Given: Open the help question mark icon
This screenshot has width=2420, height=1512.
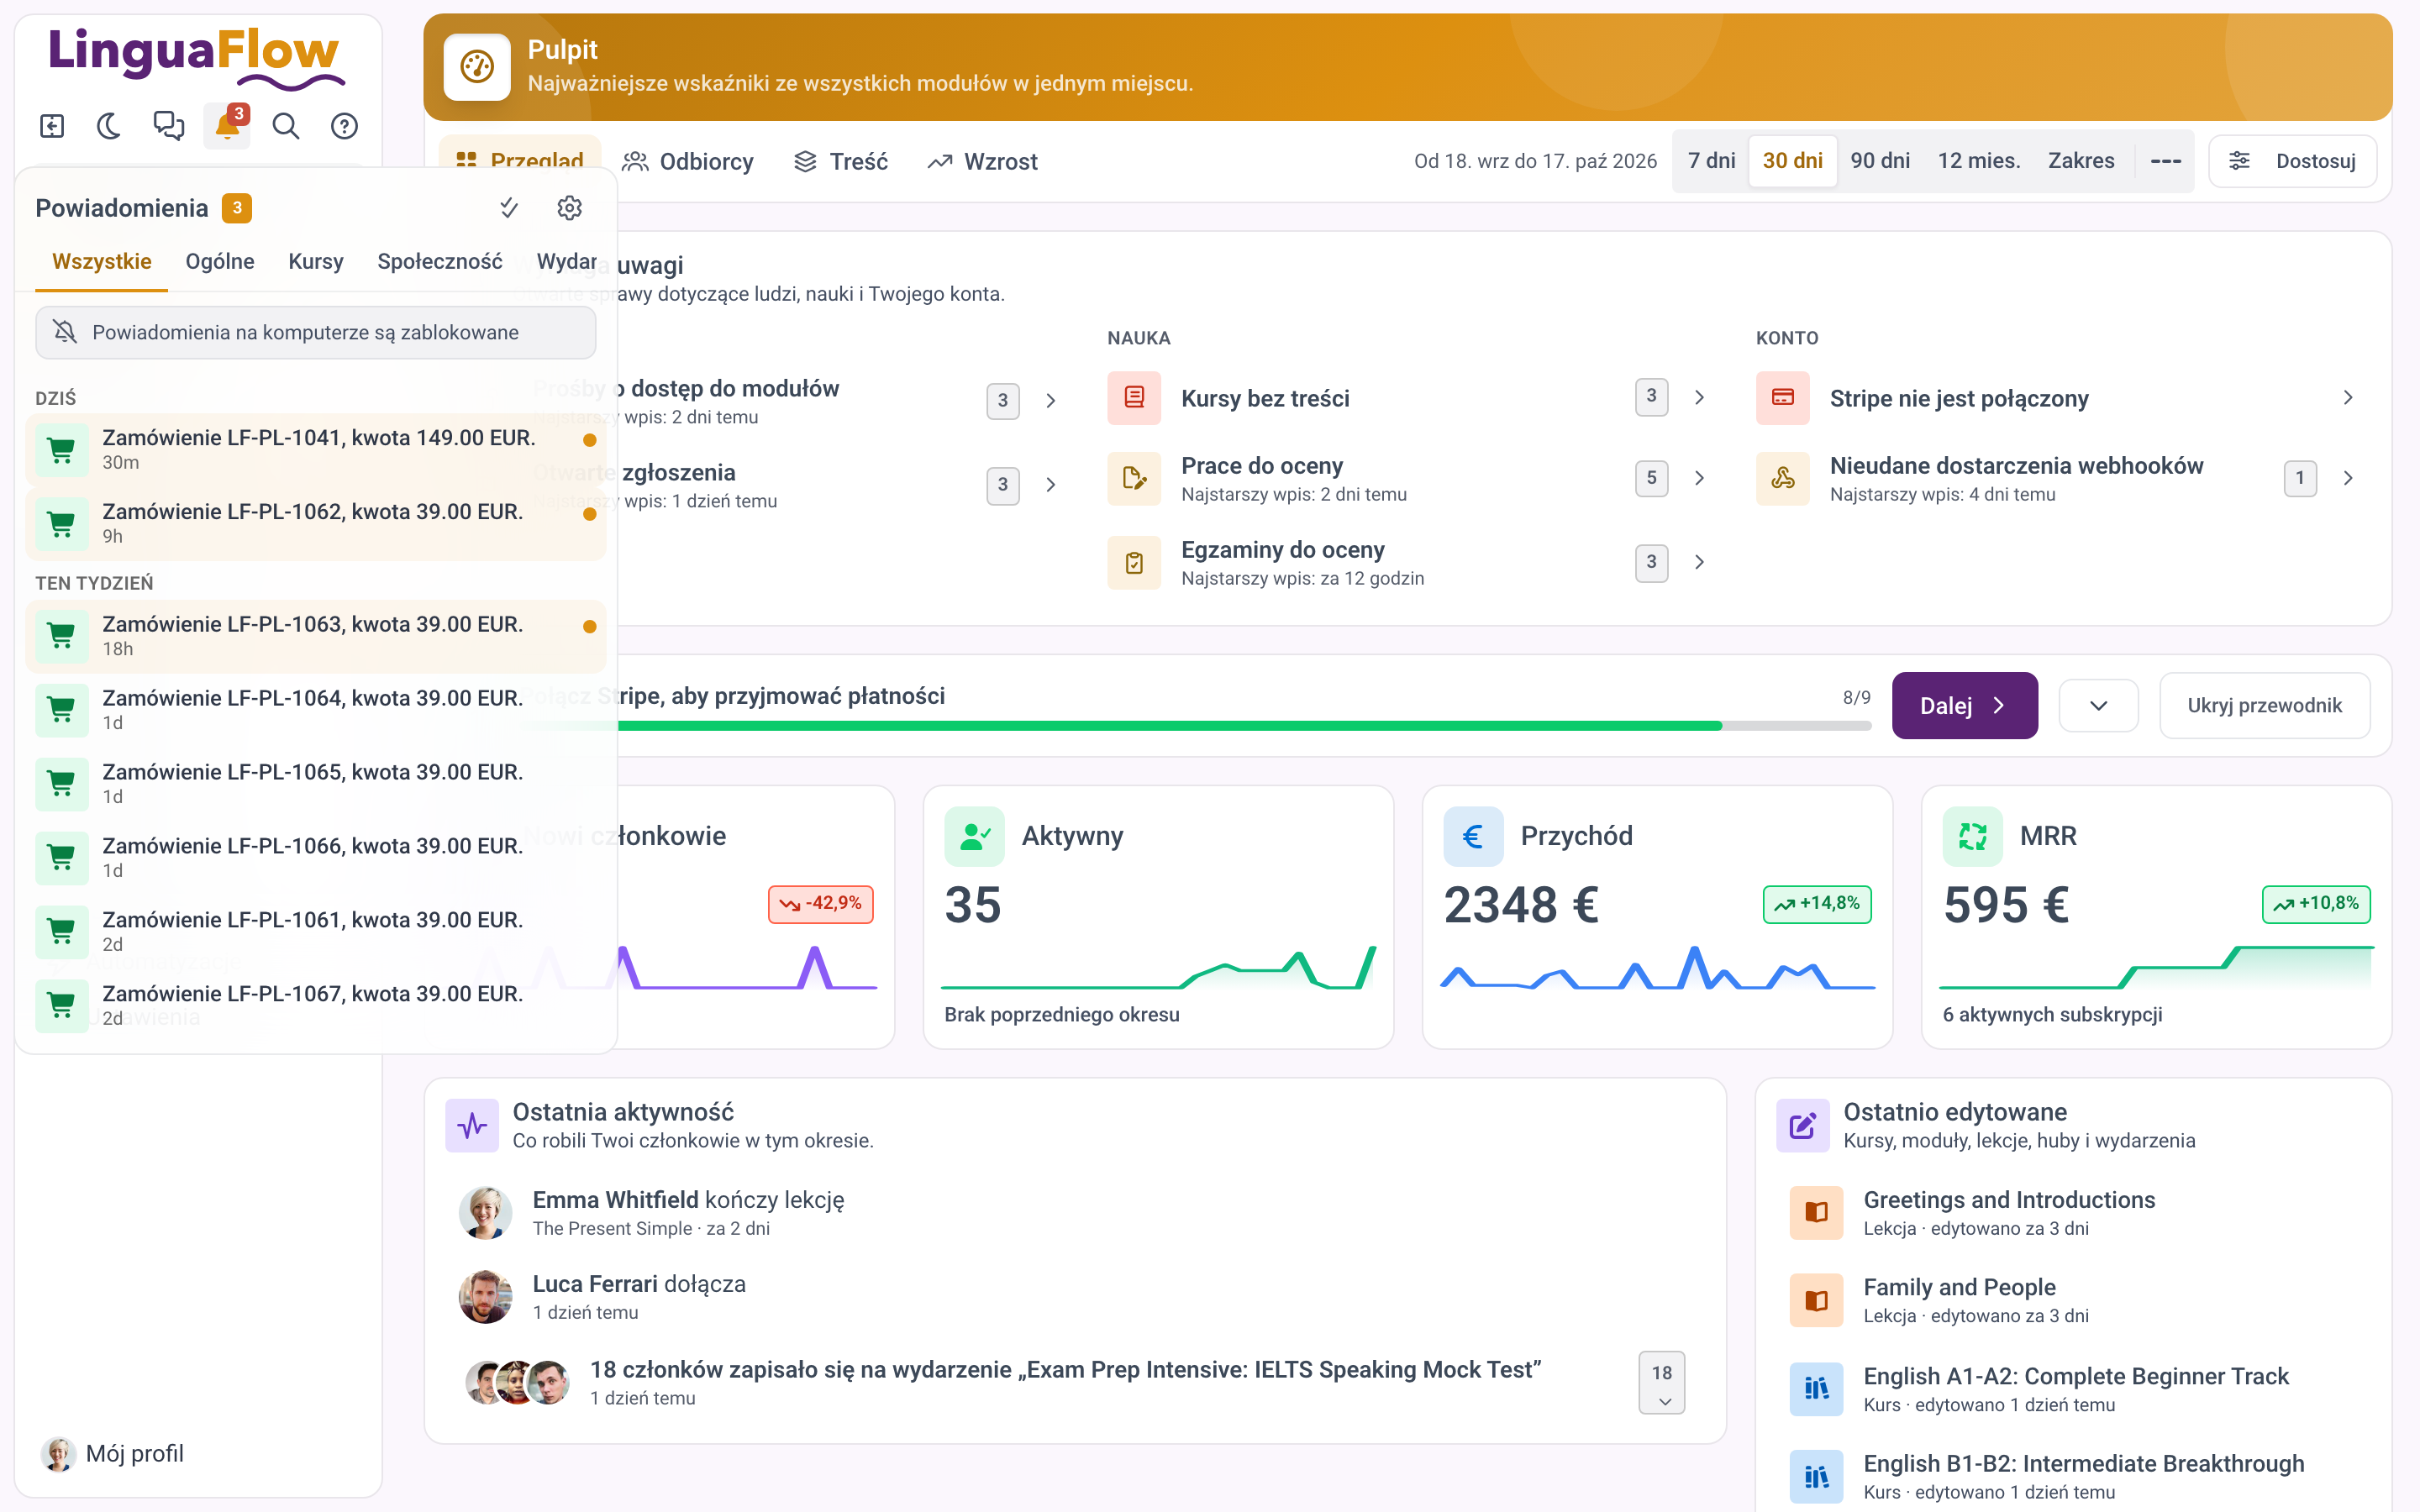Looking at the screenshot, I should click(344, 126).
